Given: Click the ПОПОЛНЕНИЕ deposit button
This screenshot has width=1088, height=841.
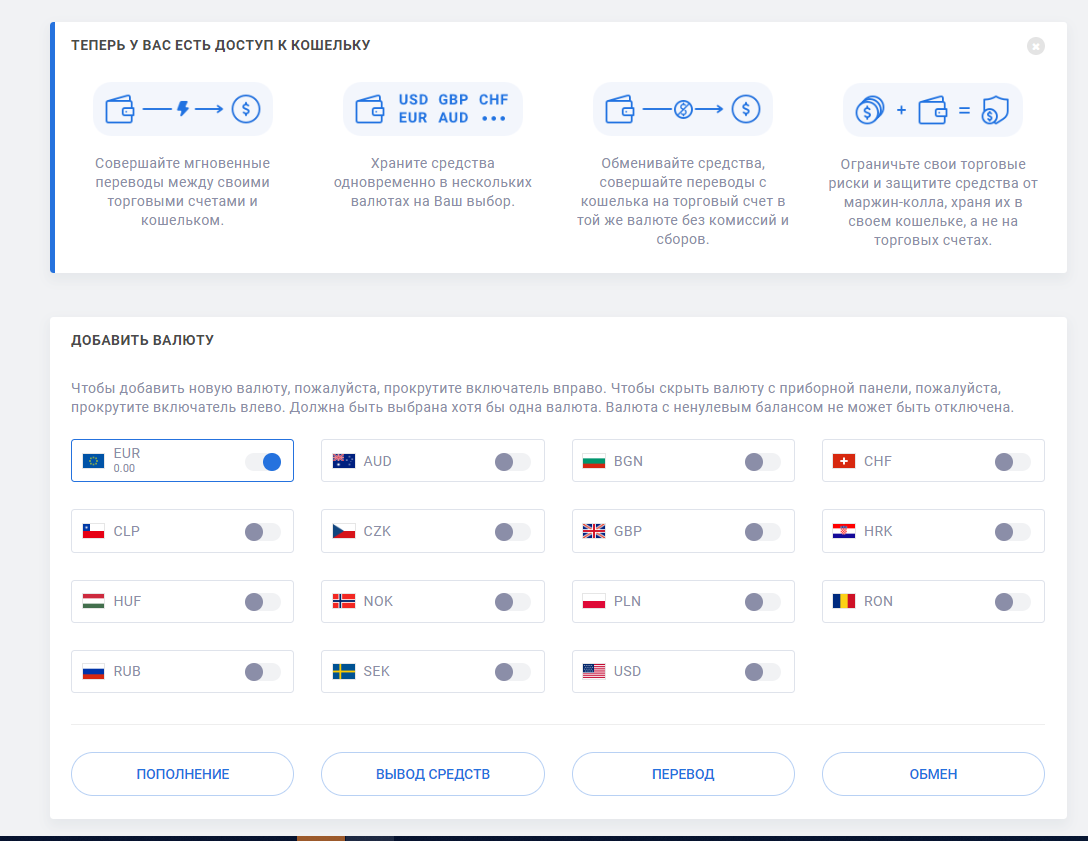Looking at the screenshot, I should tap(182, 774).
